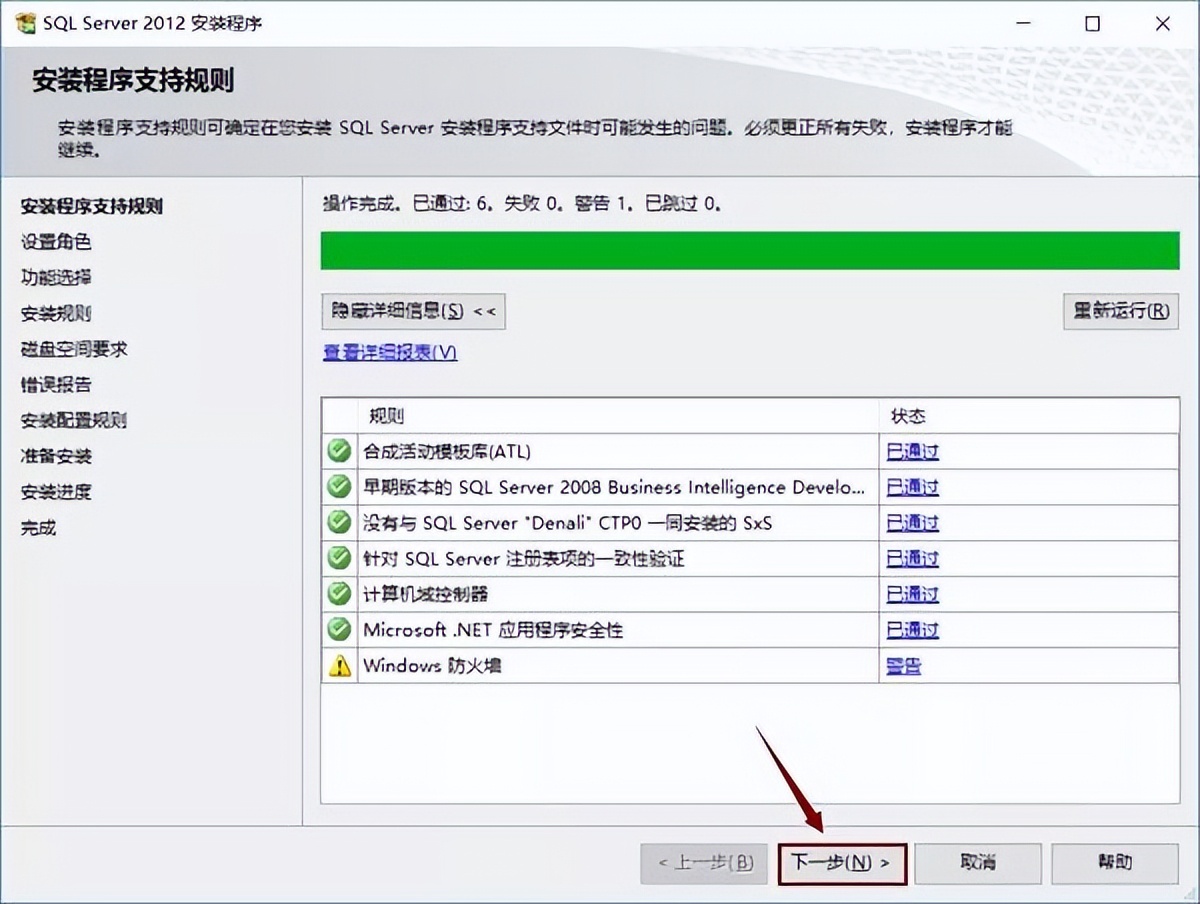Click the green check icon beside 合成活动模板库(ATL)

338,451
